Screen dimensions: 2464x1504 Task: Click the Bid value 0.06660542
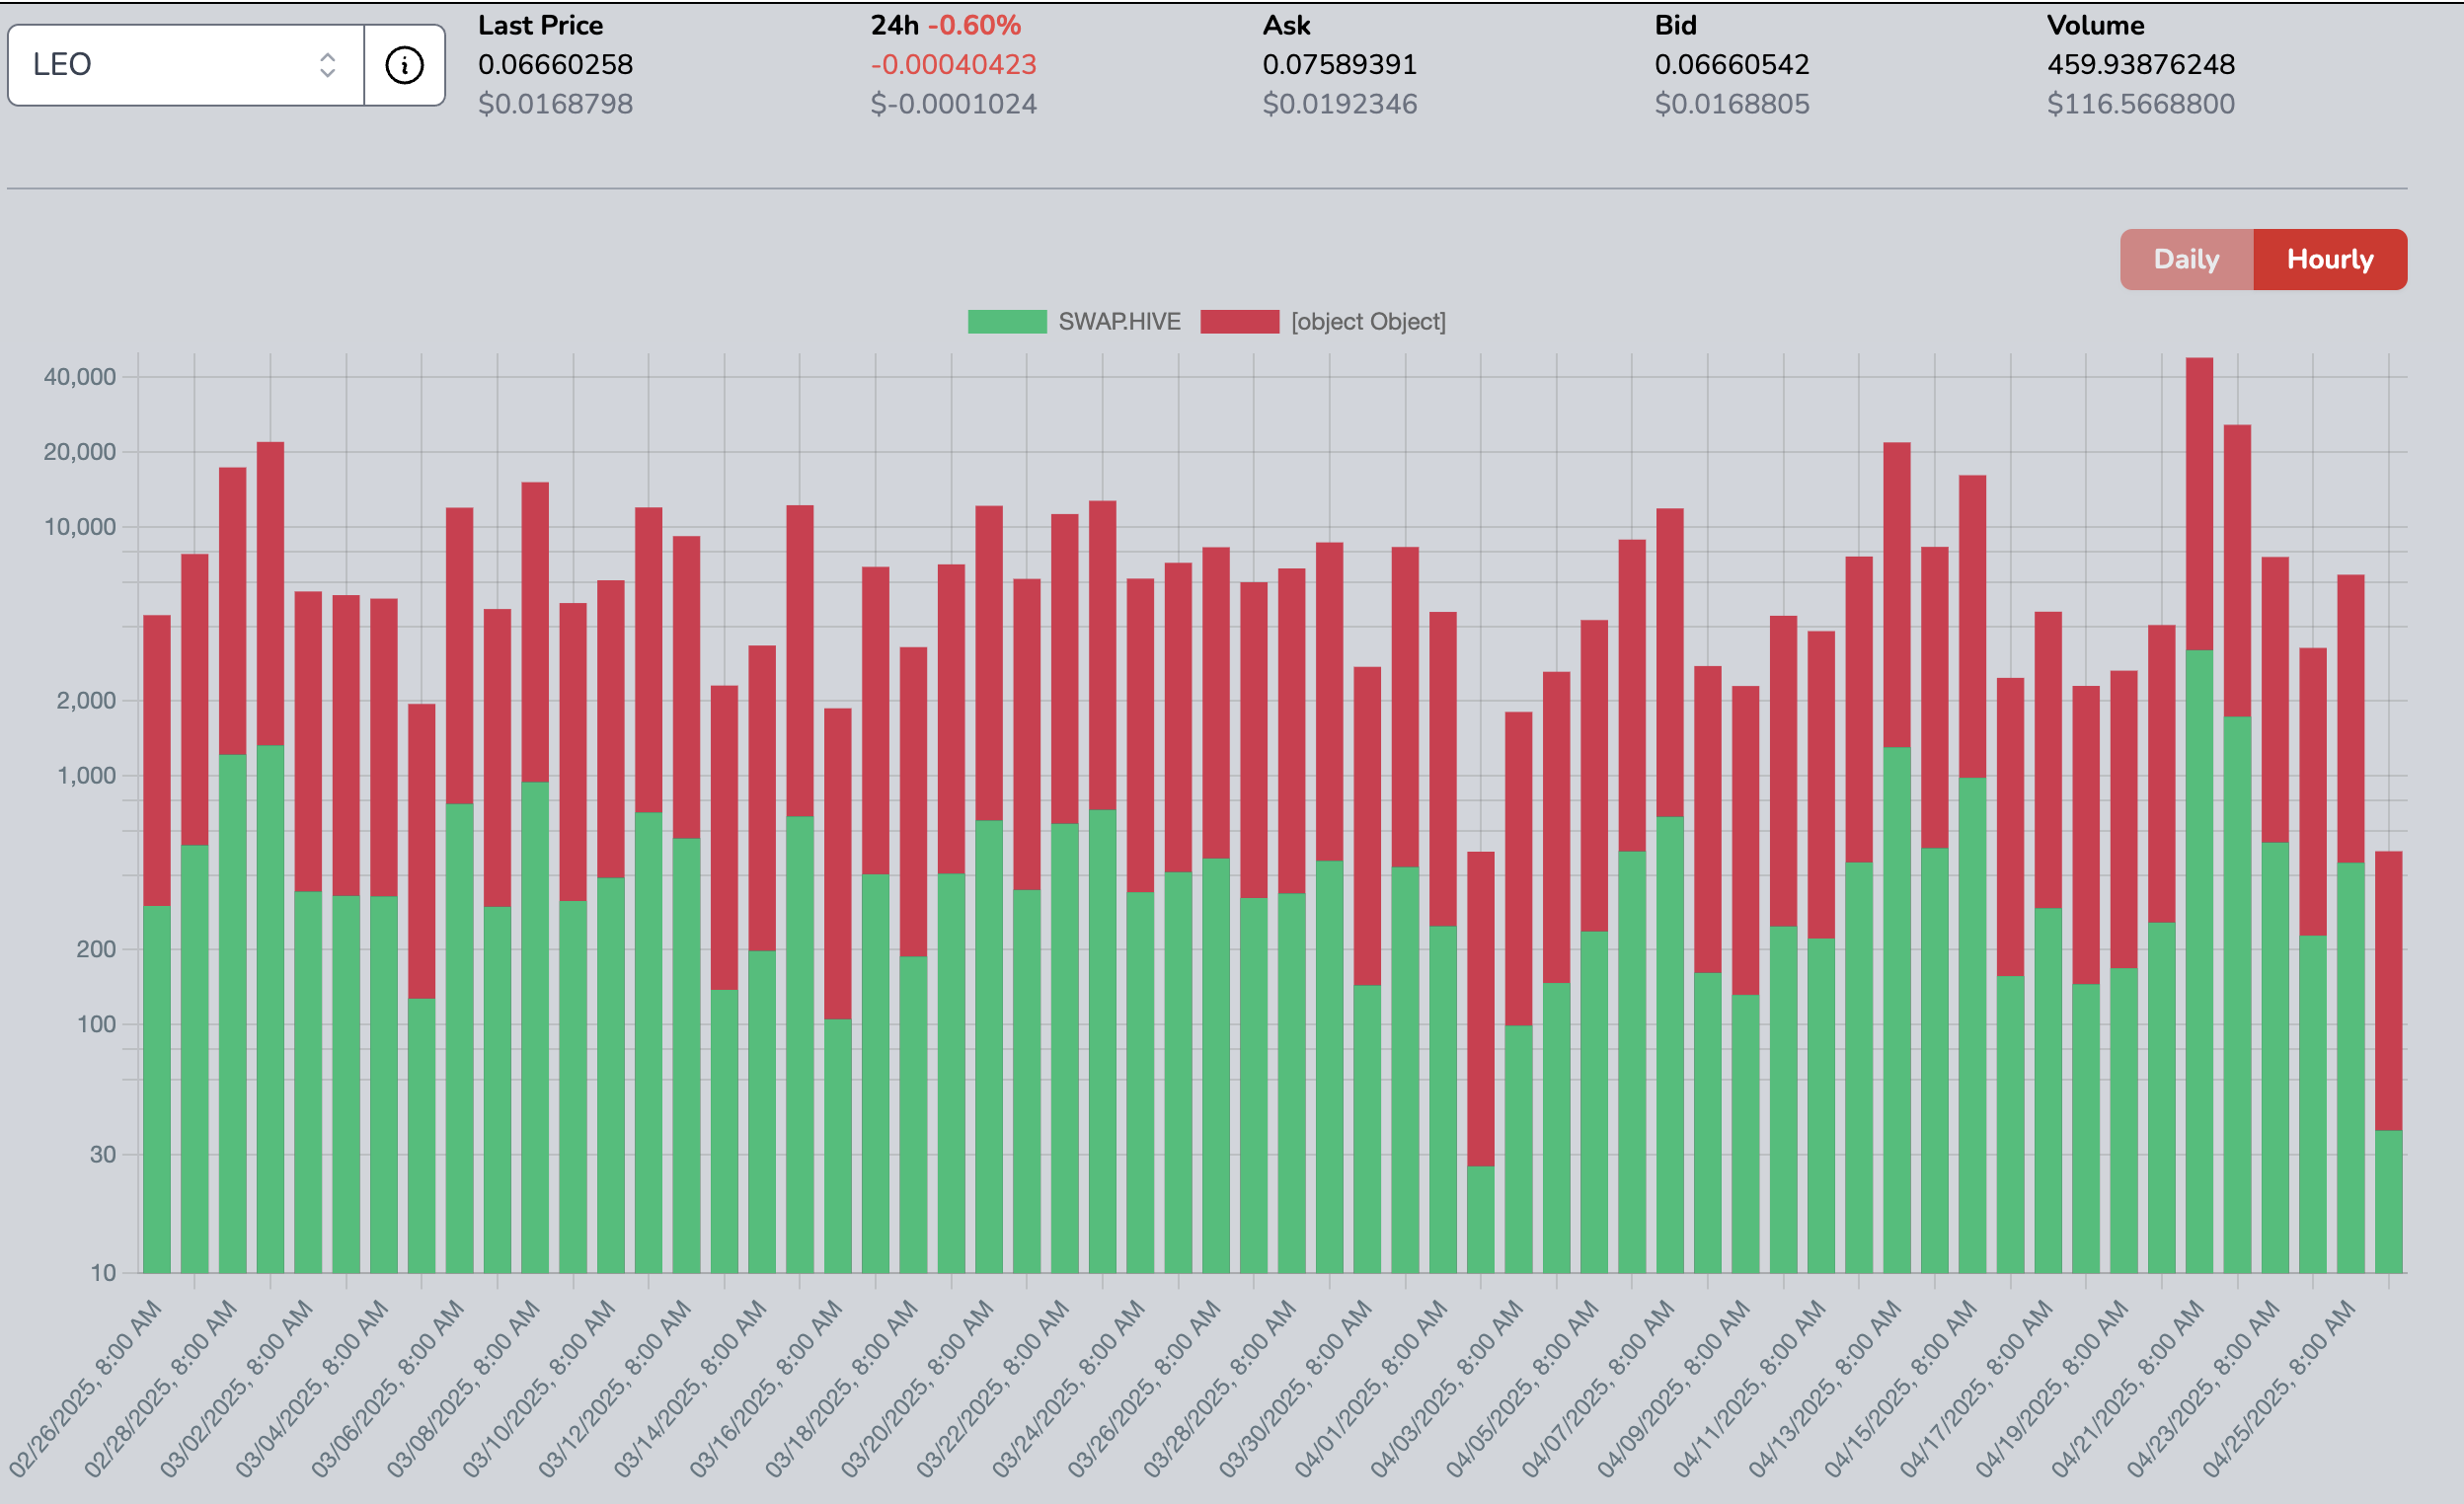click(1731, 64)
